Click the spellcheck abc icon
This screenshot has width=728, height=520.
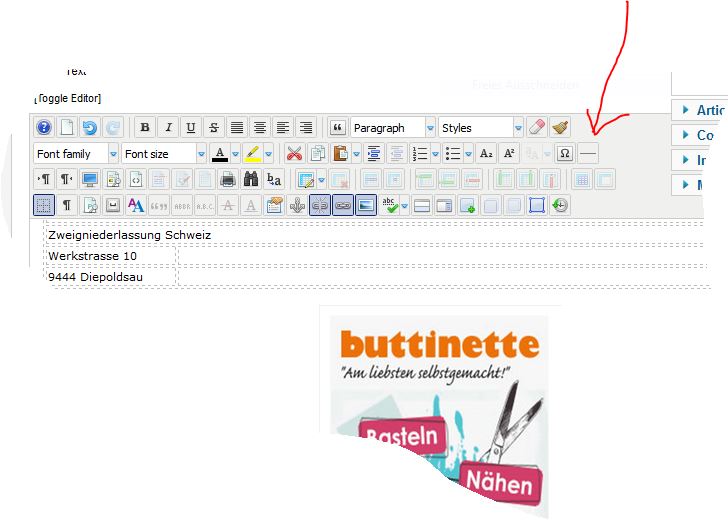tap(389, 205)
